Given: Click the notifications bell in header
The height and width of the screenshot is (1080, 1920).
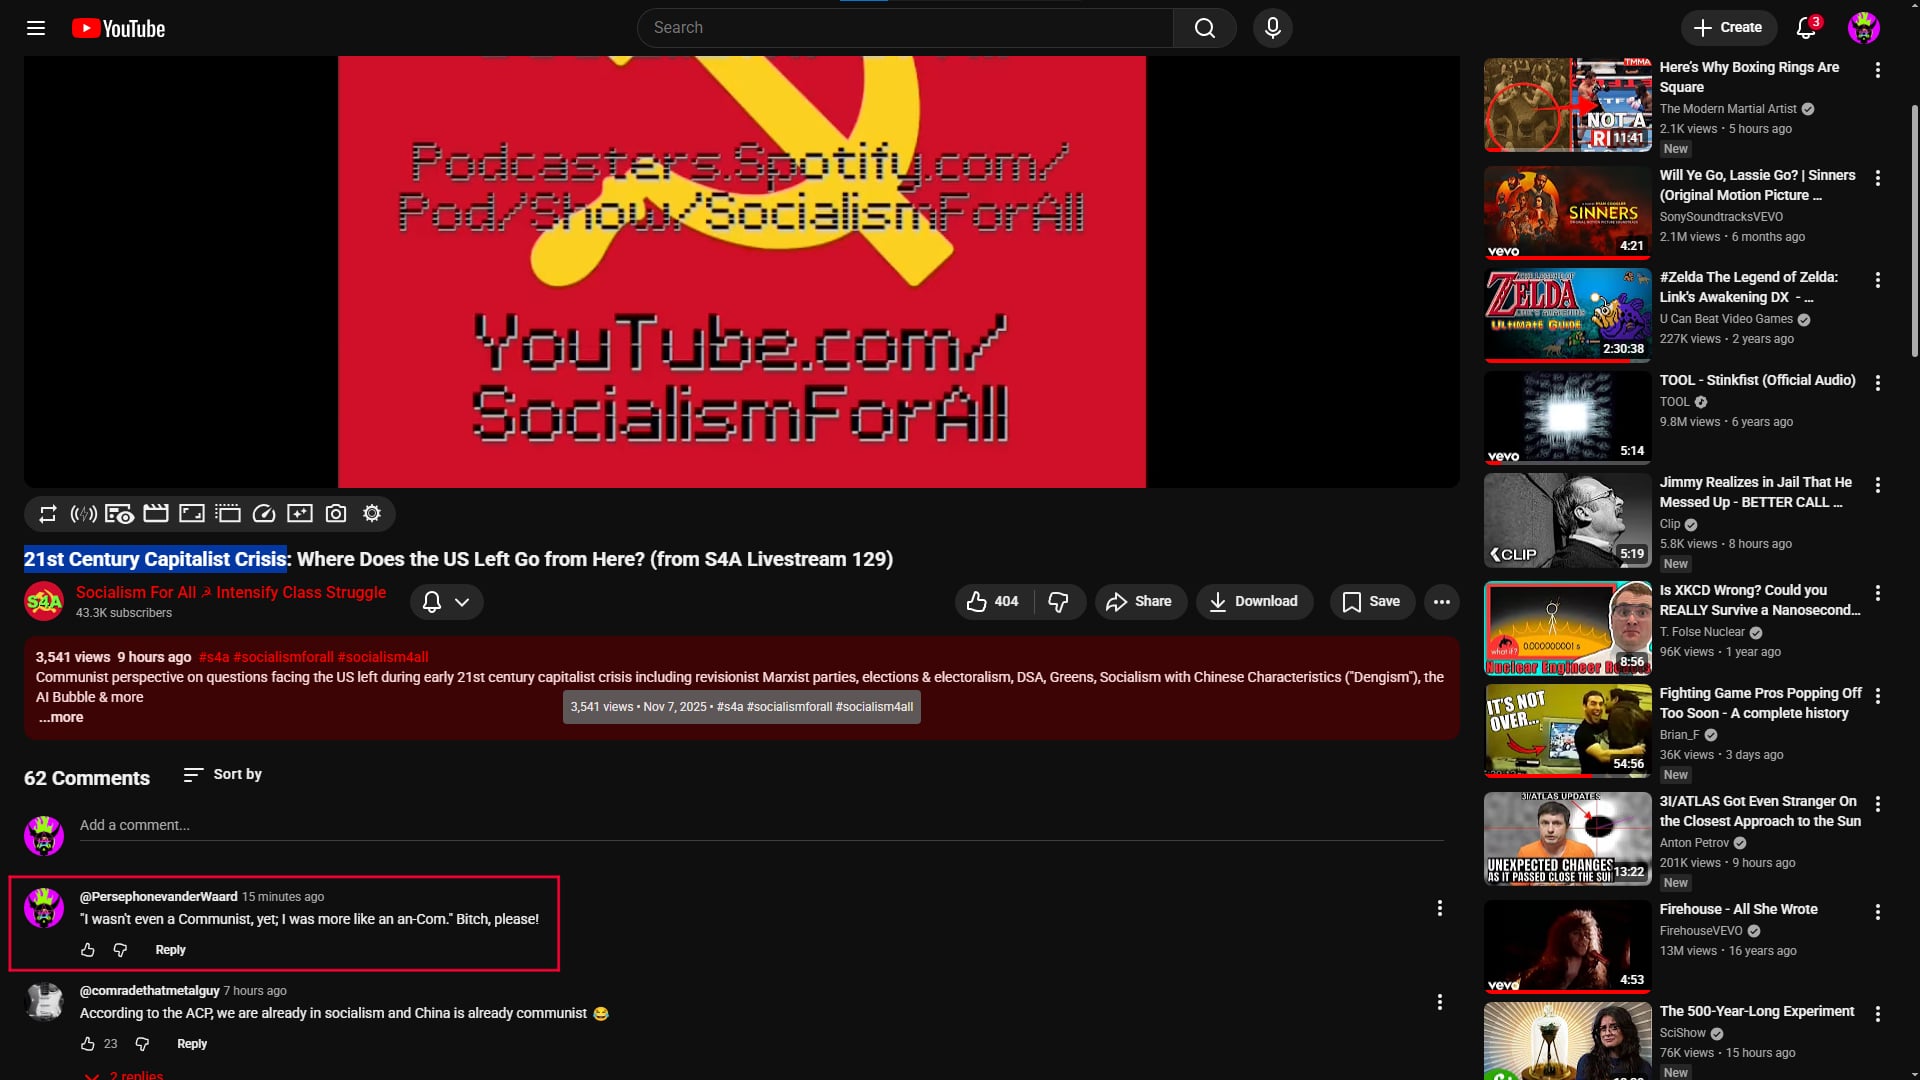Looking at the screenshot, I should 1806,28.
